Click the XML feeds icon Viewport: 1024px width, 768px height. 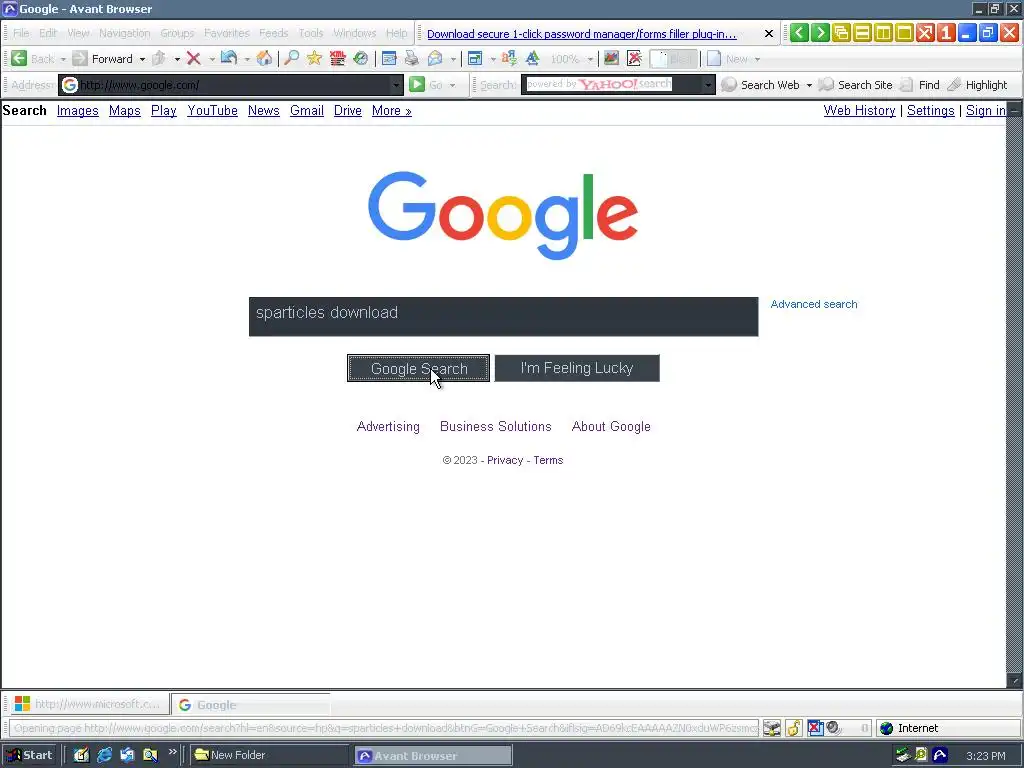pos(337,59)
